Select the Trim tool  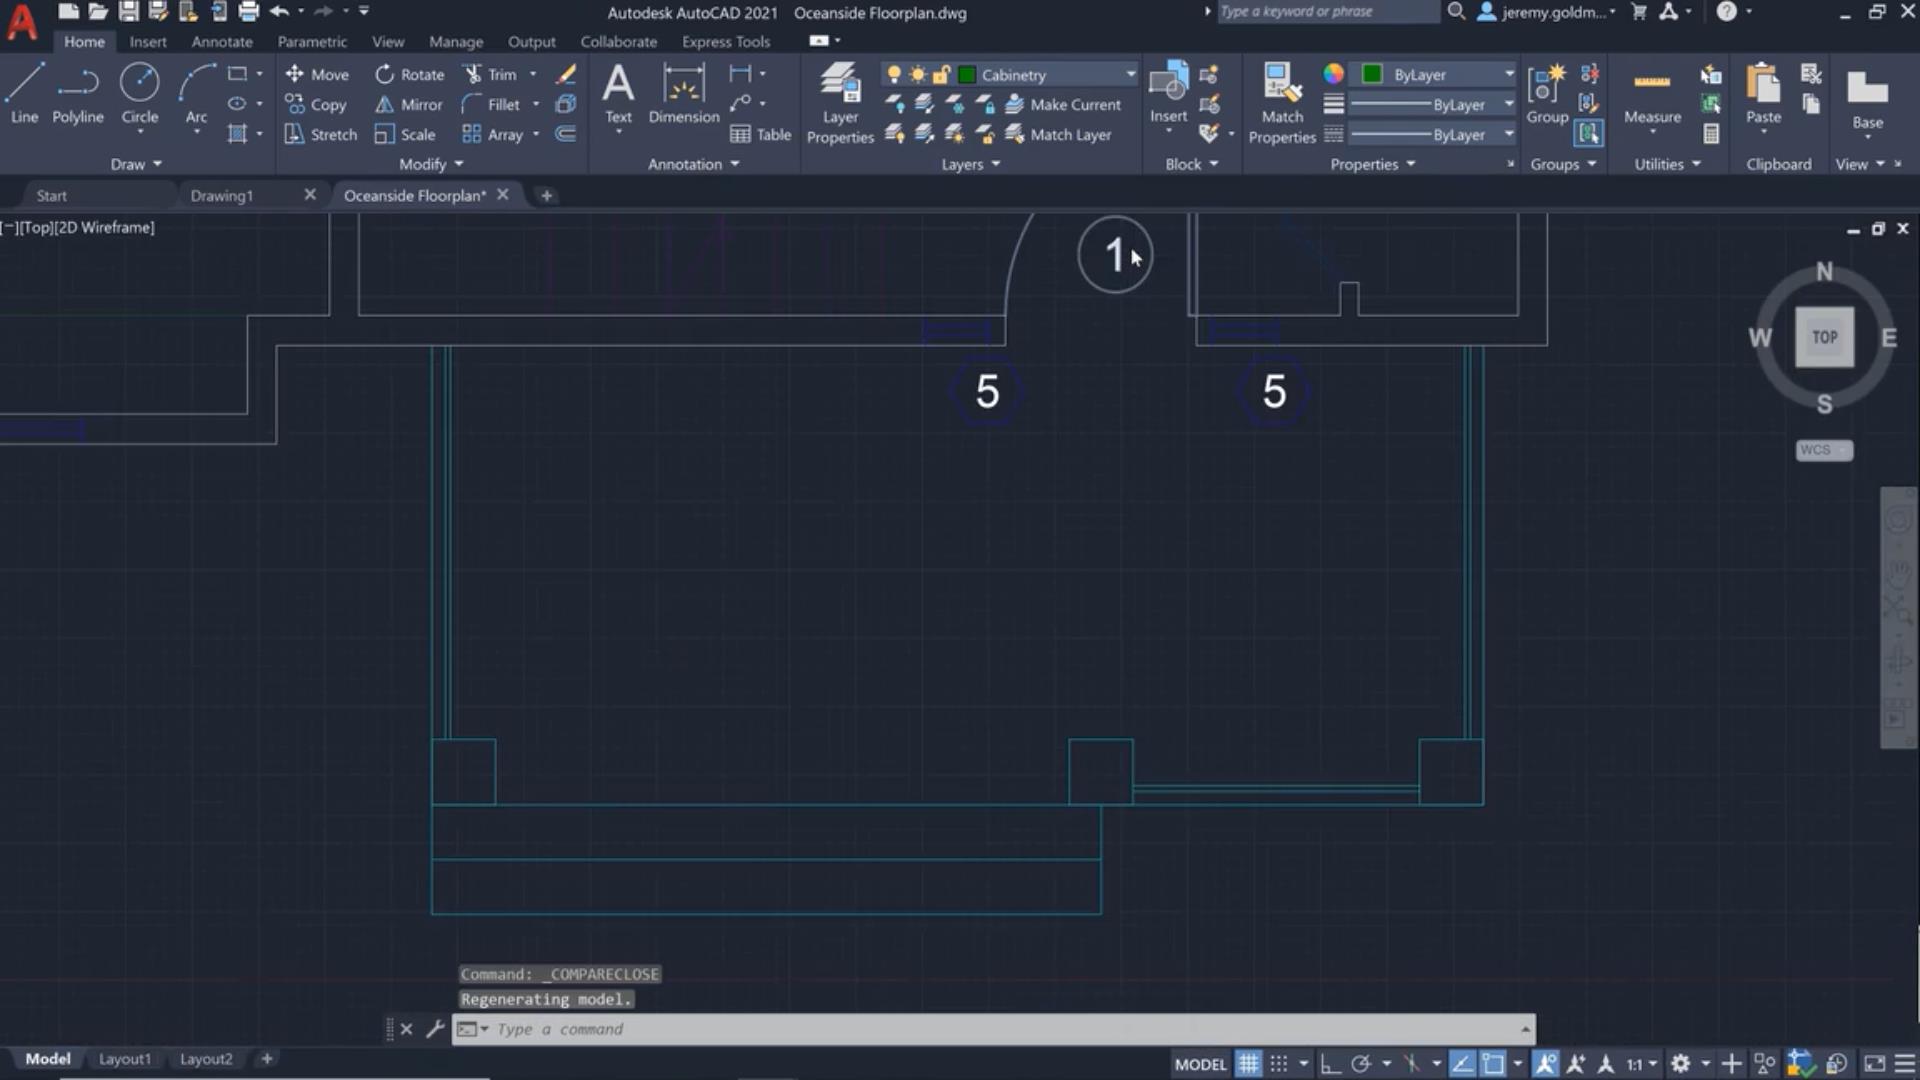(501, 74)
